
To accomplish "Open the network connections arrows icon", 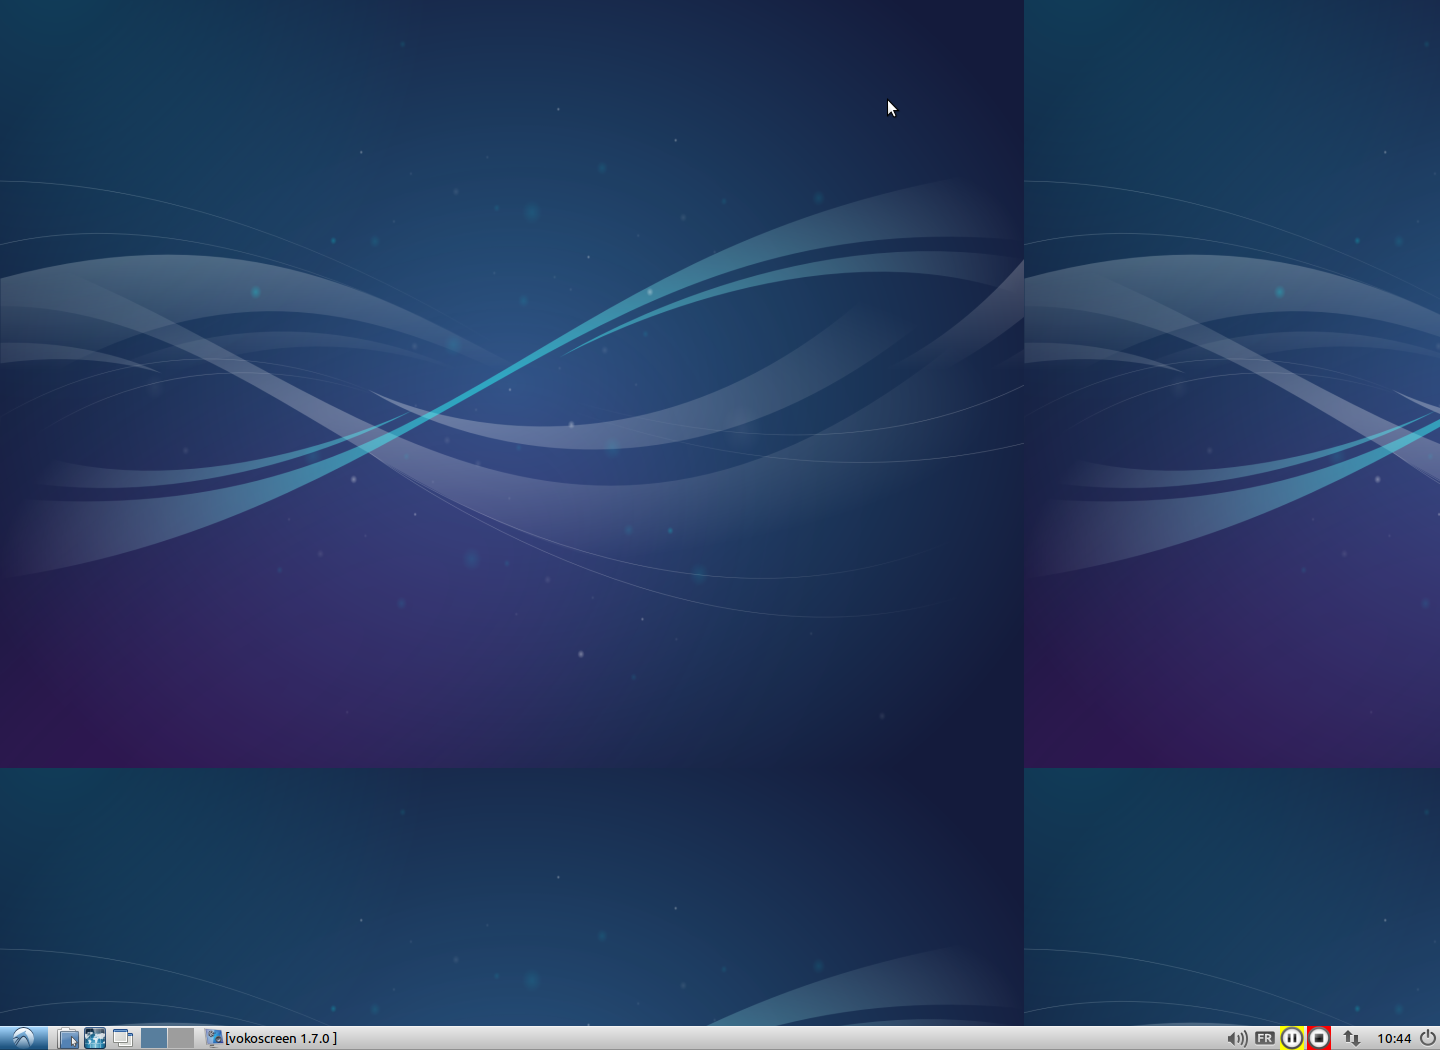I will 1351,1038.
